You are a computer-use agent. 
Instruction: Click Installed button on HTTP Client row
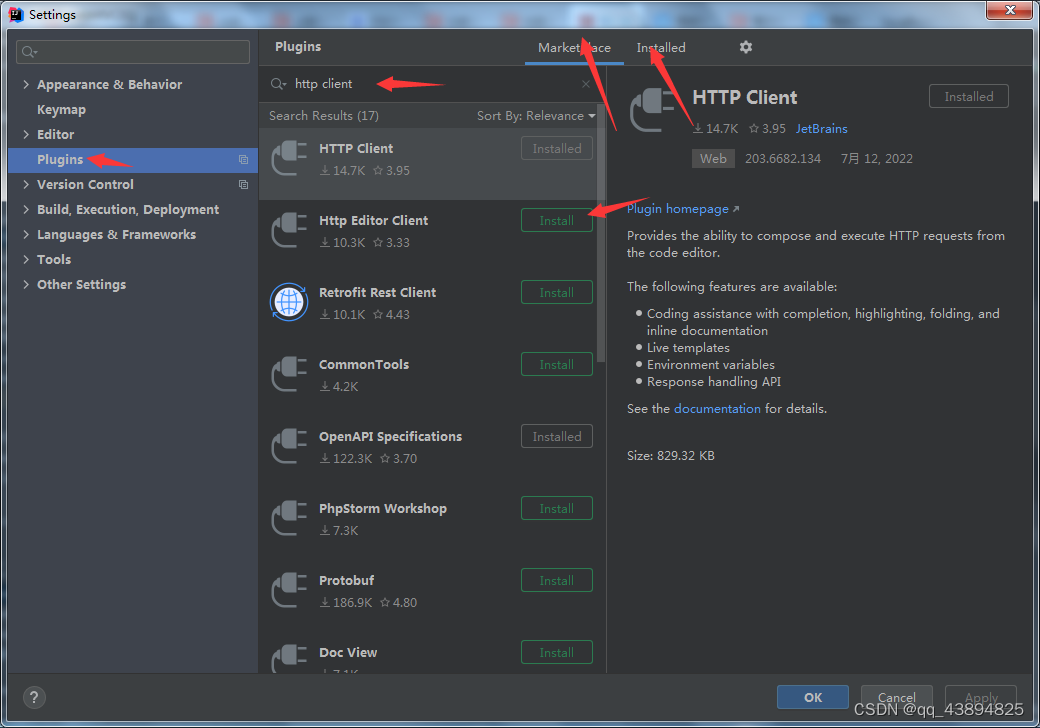tap(556, 149)
